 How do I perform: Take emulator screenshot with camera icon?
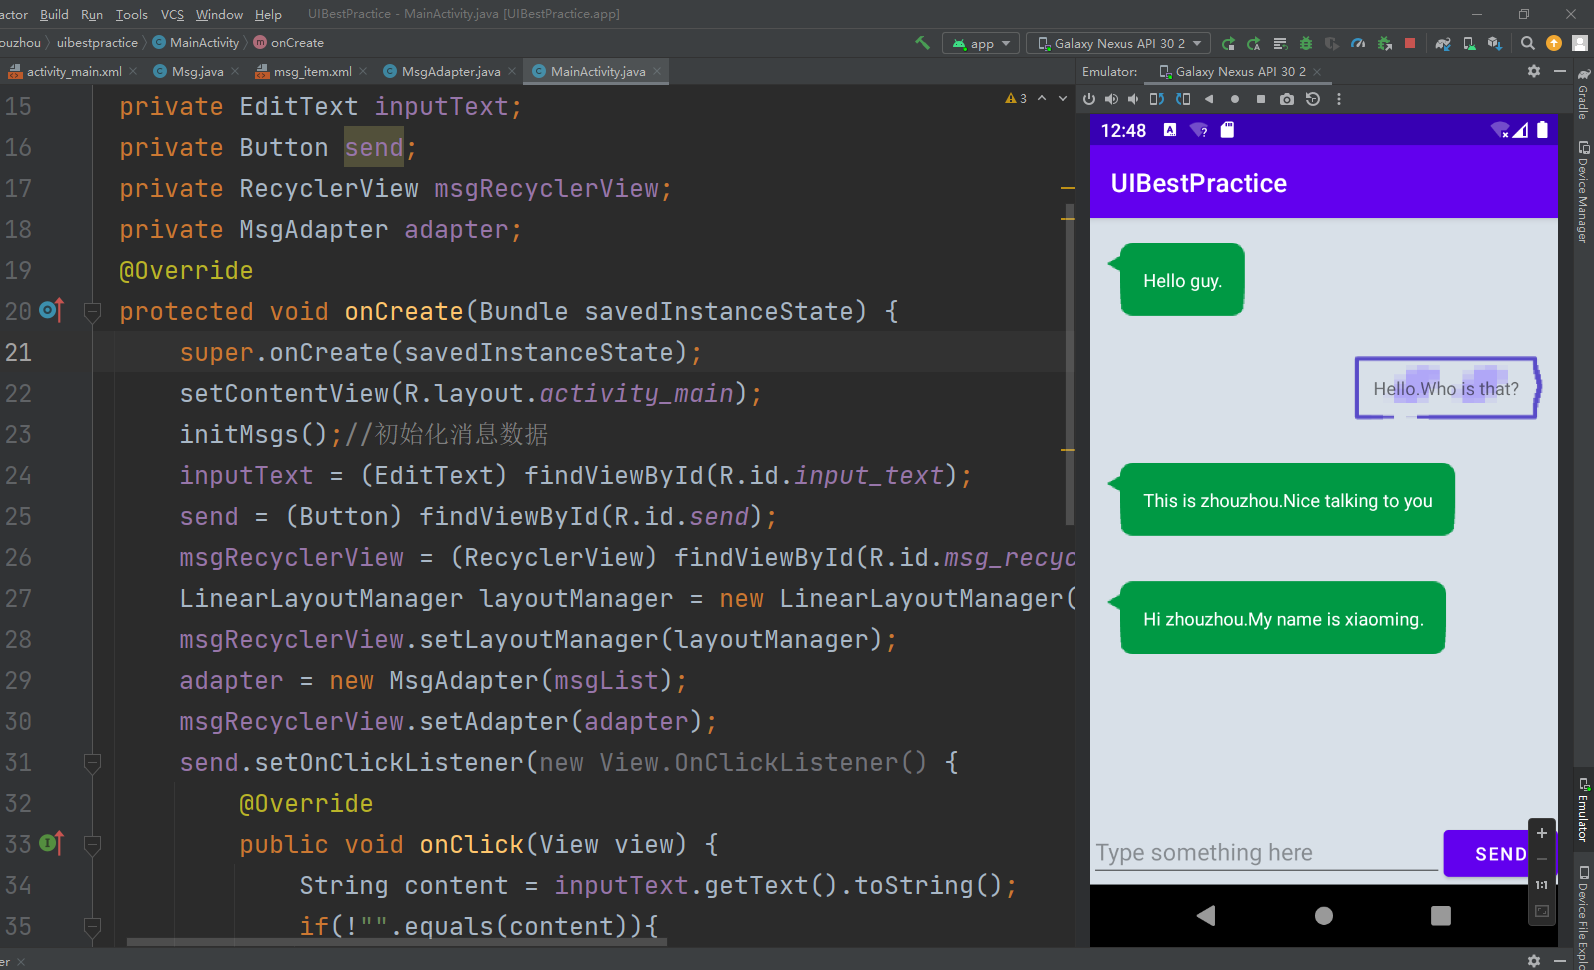[1287, 99]
